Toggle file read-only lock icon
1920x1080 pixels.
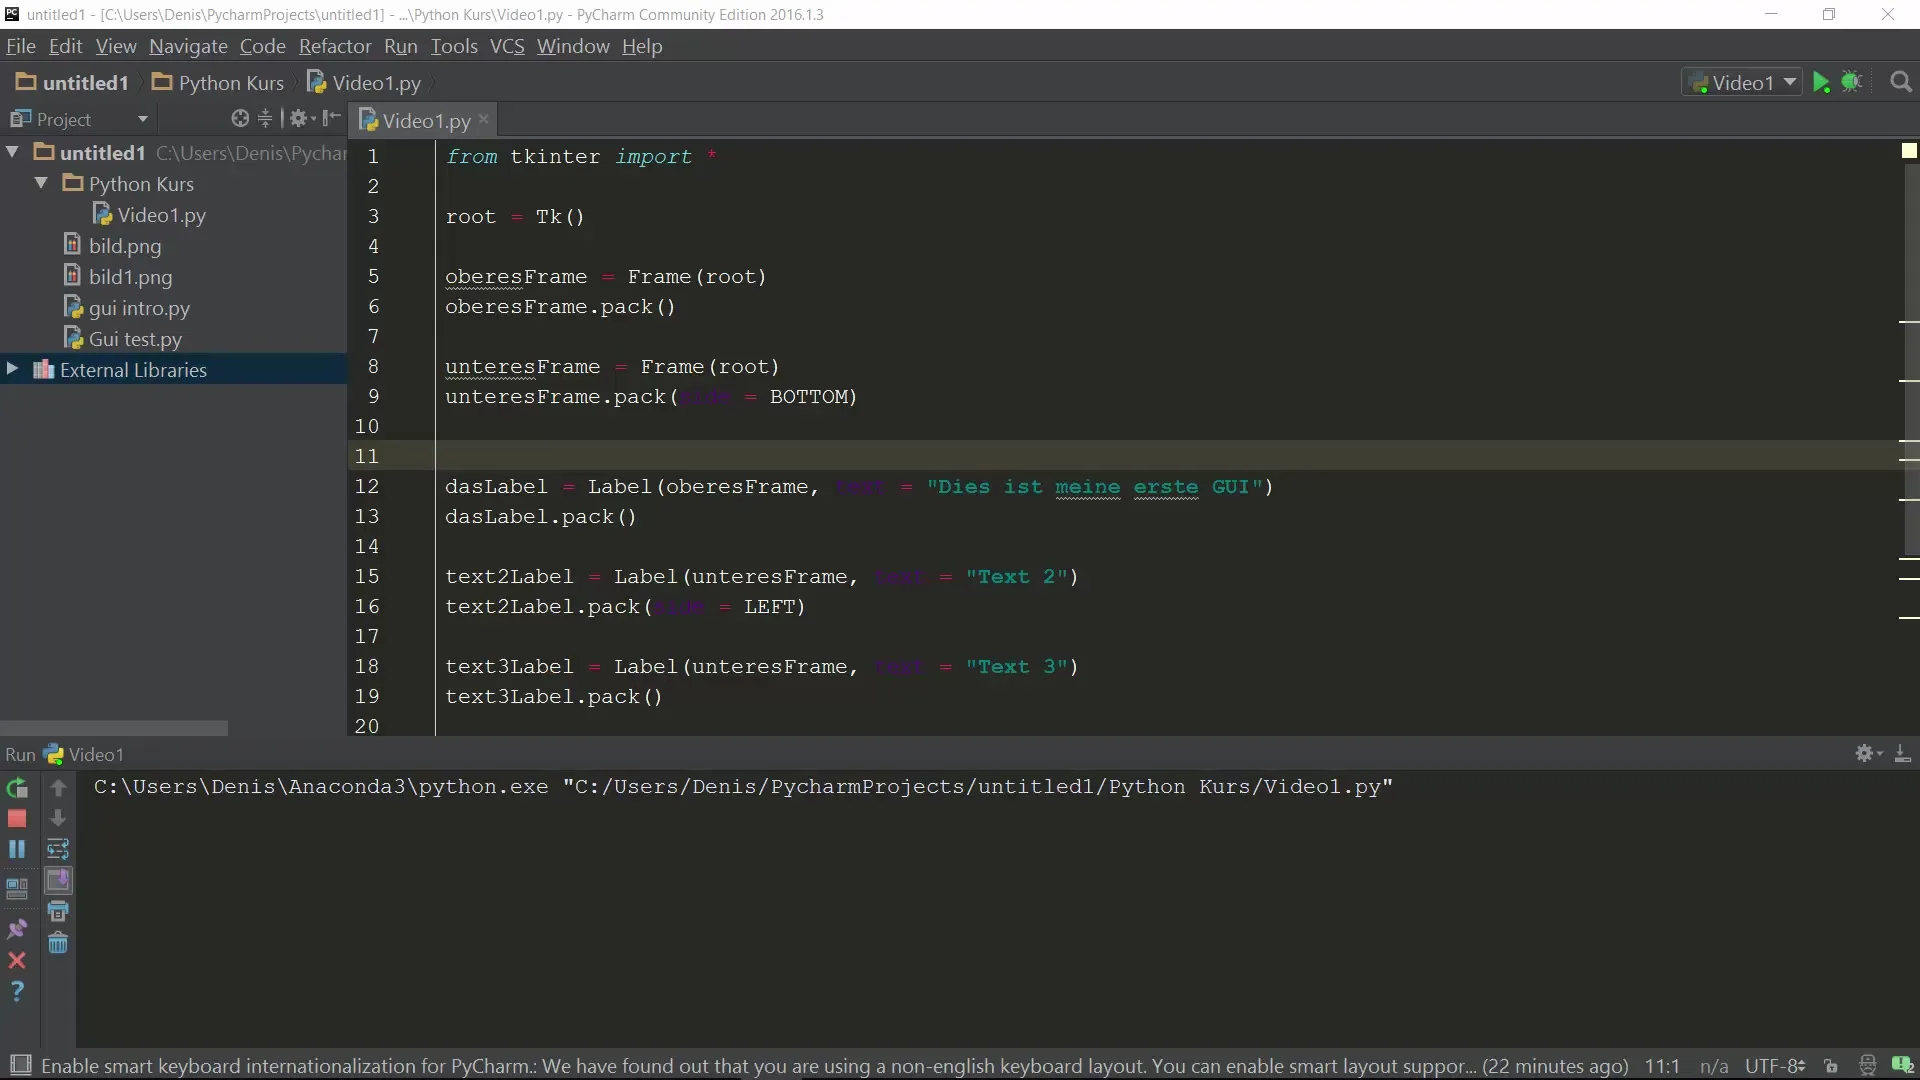tap(1831, 1066)
